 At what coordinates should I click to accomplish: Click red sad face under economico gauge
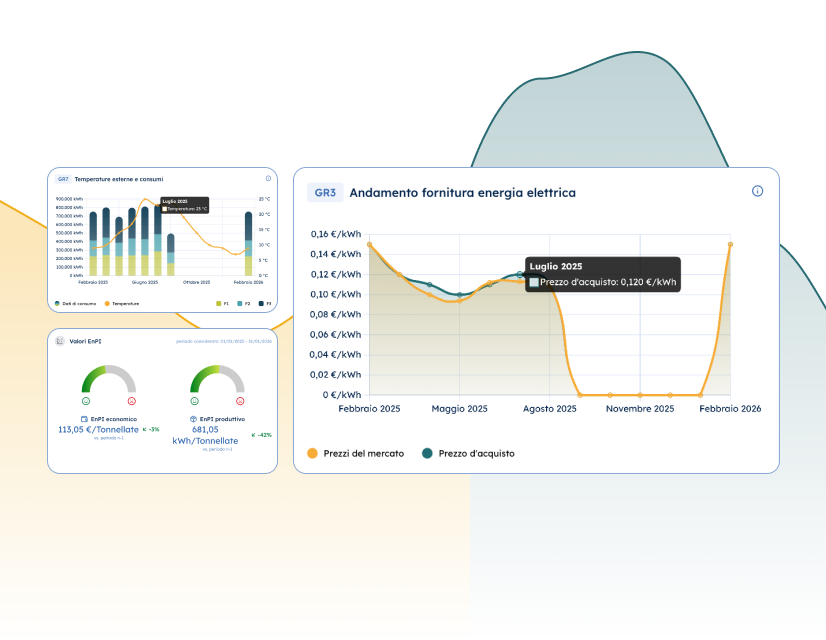[131, 400]
